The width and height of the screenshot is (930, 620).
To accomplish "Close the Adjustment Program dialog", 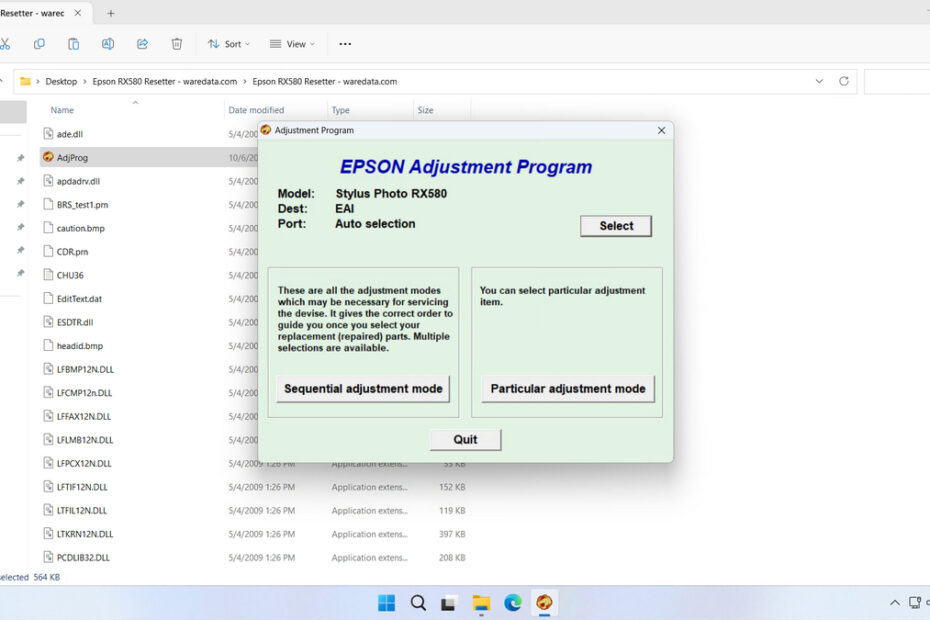I will tap(661, 131).
